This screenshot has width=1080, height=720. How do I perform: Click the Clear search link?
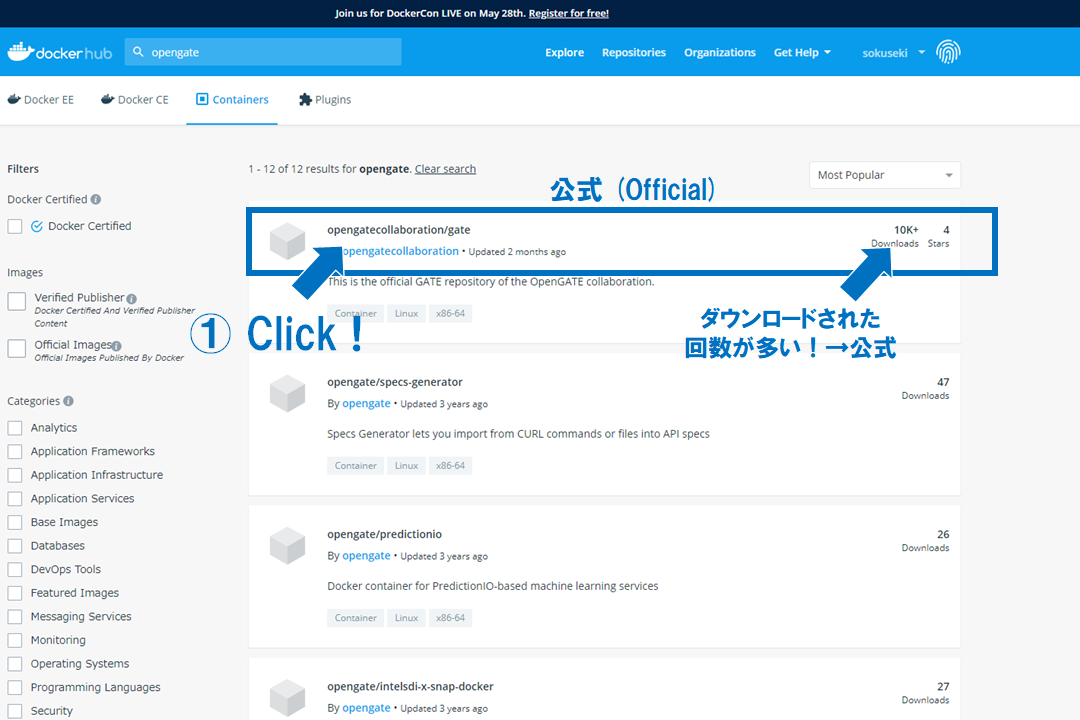point(445,169)
